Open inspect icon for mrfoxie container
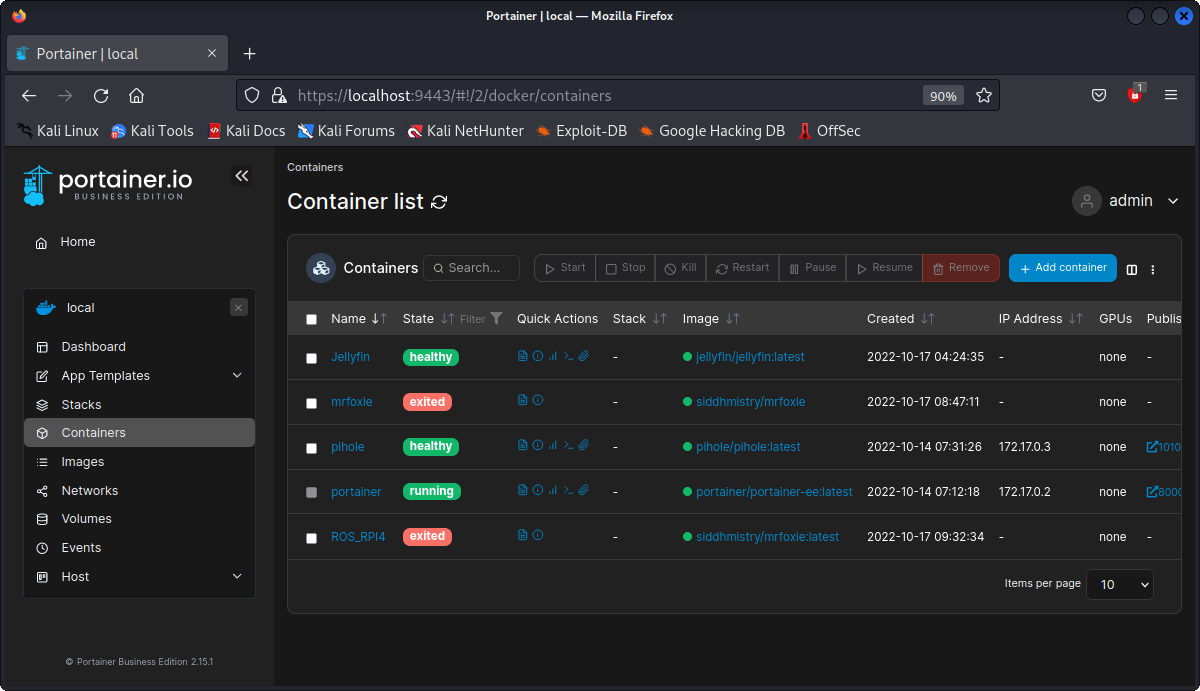The width and height of the screenshot is (1200, 691). [537, 401]
